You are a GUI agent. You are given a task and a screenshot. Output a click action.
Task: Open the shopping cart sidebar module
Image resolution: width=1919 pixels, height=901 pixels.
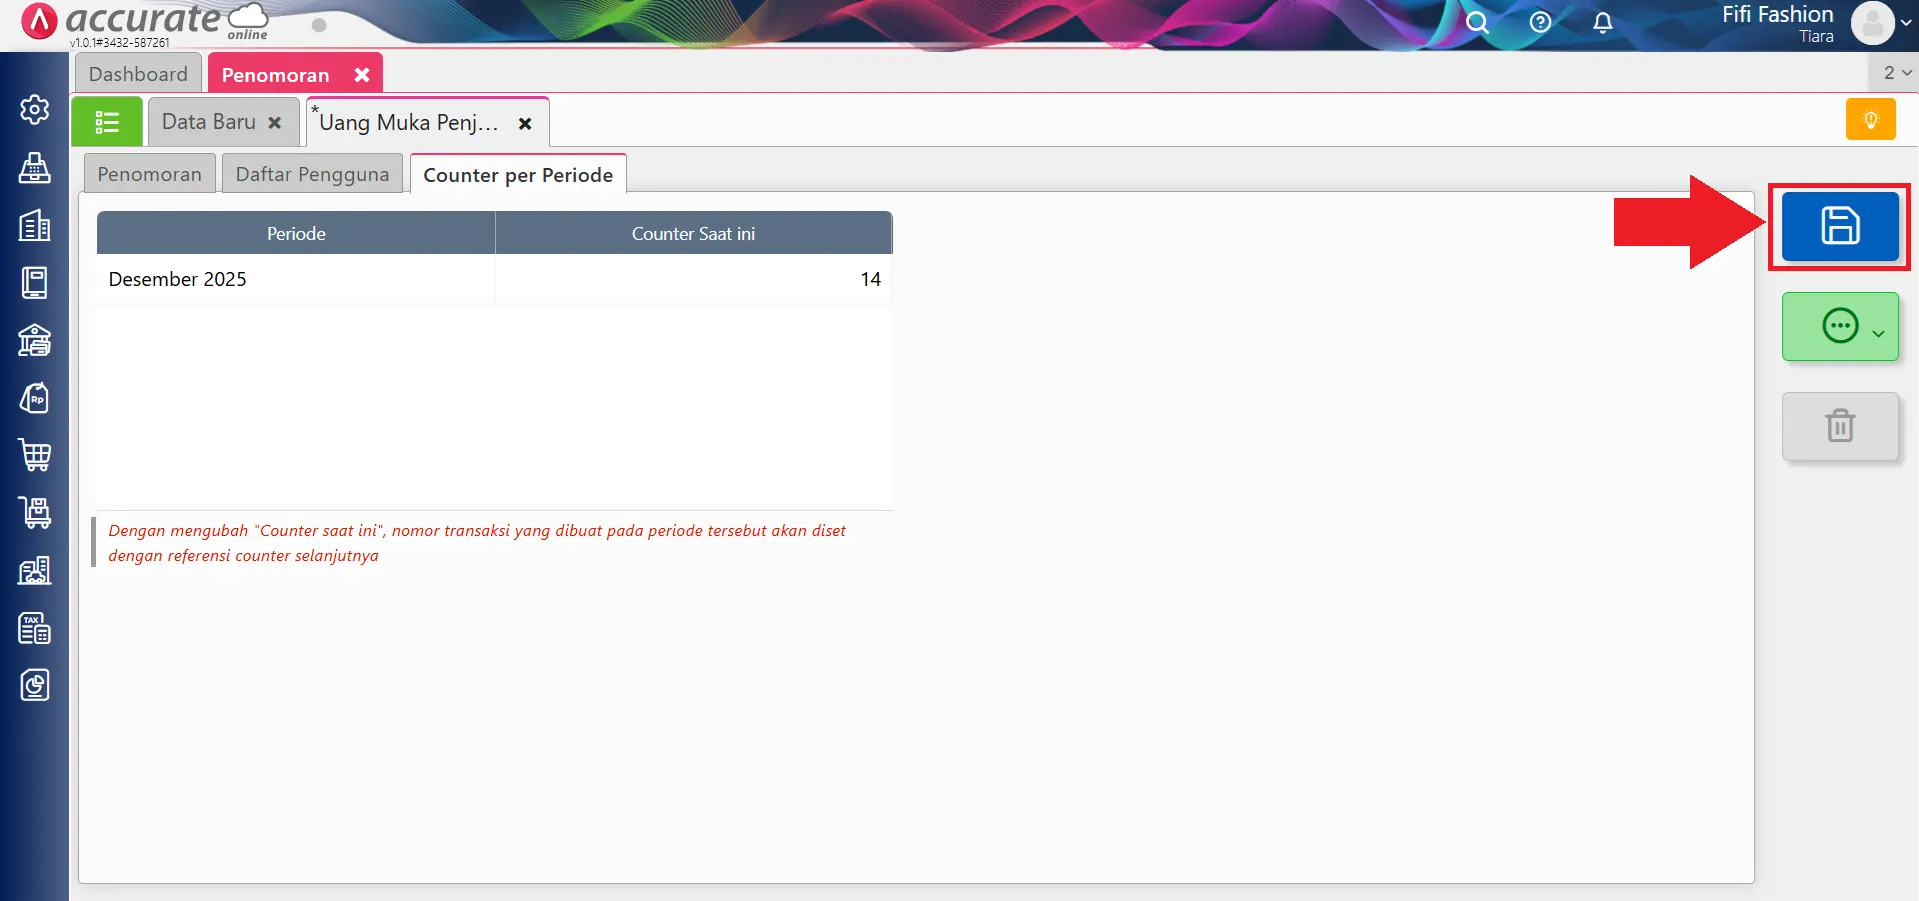pyautogui.click(x=35, y=455)
